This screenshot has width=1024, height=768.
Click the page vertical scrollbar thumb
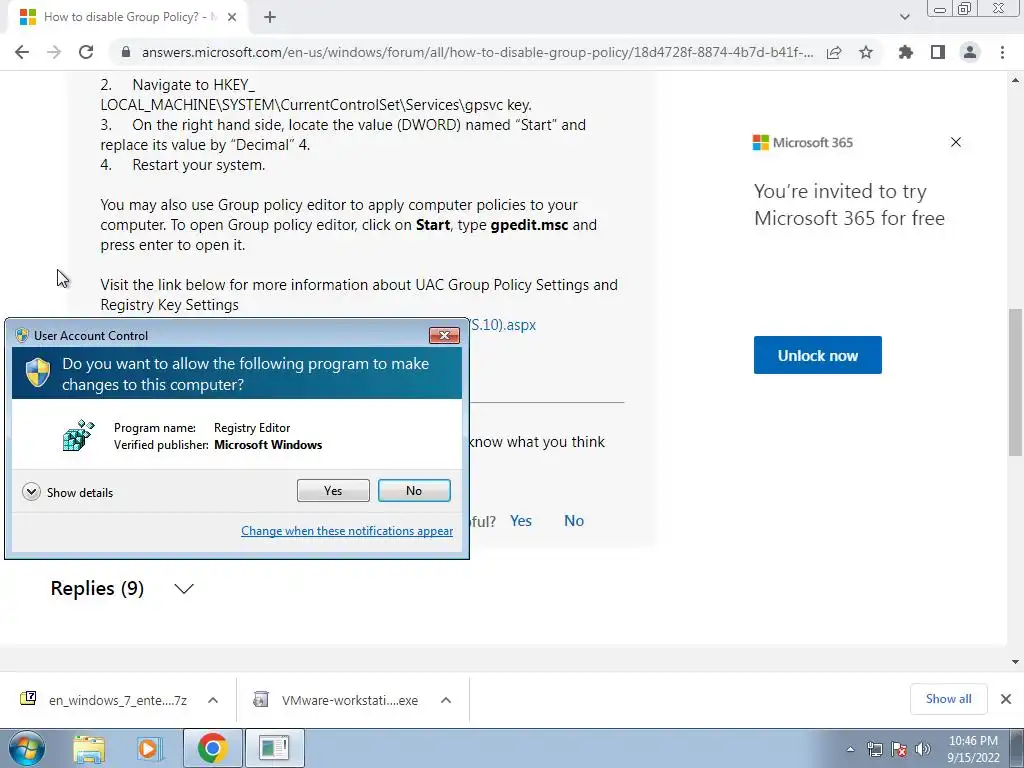point(1015,382)
